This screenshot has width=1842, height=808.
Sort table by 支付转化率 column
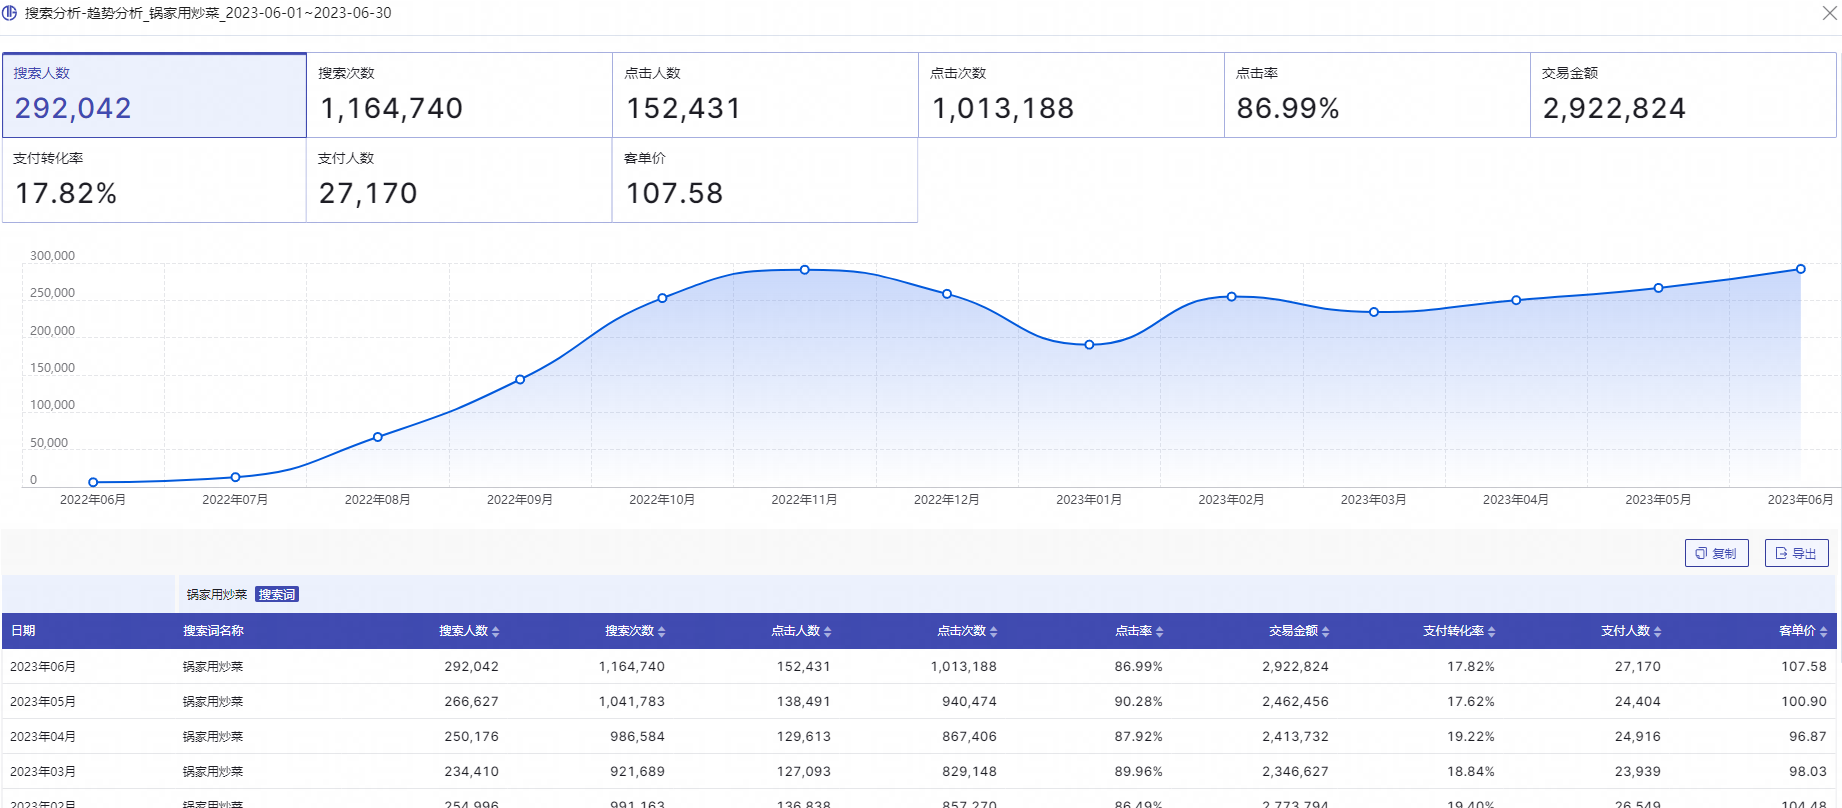point(1459,631)
